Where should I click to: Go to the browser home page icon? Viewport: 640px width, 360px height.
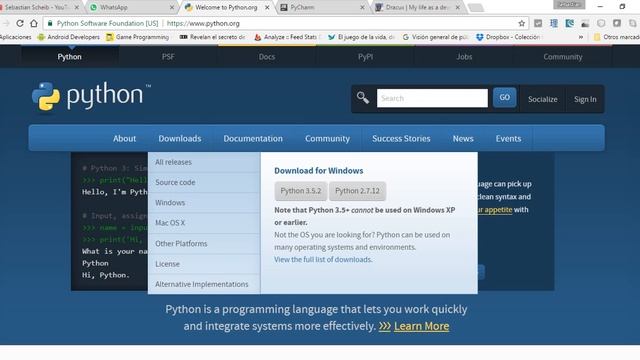click(x=34, y=23)
